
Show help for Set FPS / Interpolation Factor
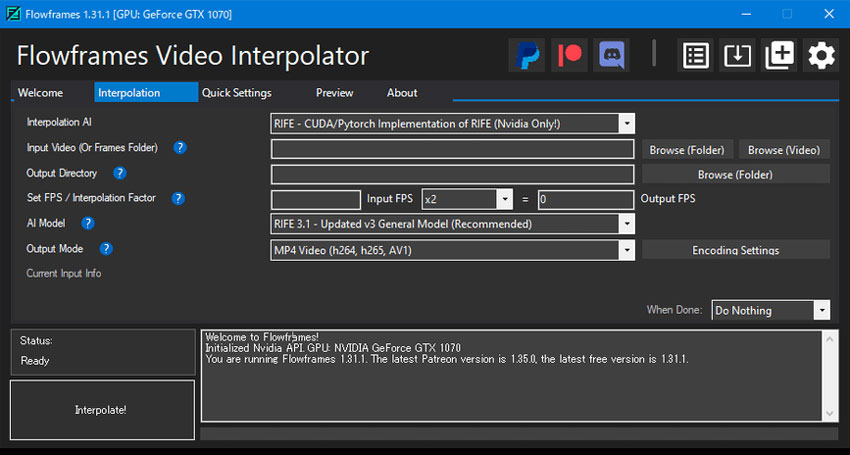tap(178, 198)
